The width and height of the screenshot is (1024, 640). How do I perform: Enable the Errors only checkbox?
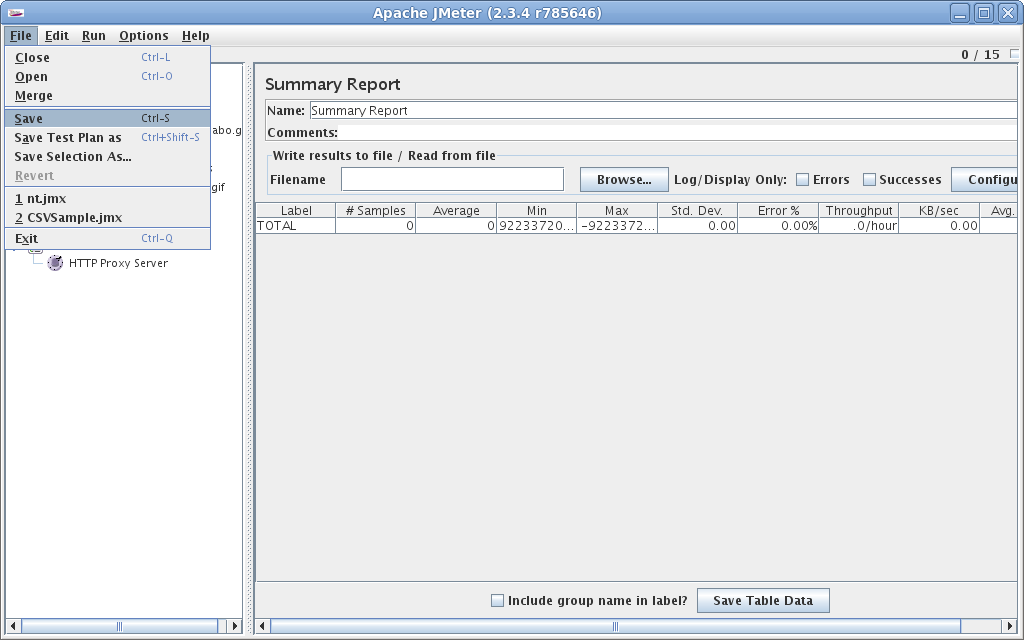pyautogui.click(x=803, y=180)
